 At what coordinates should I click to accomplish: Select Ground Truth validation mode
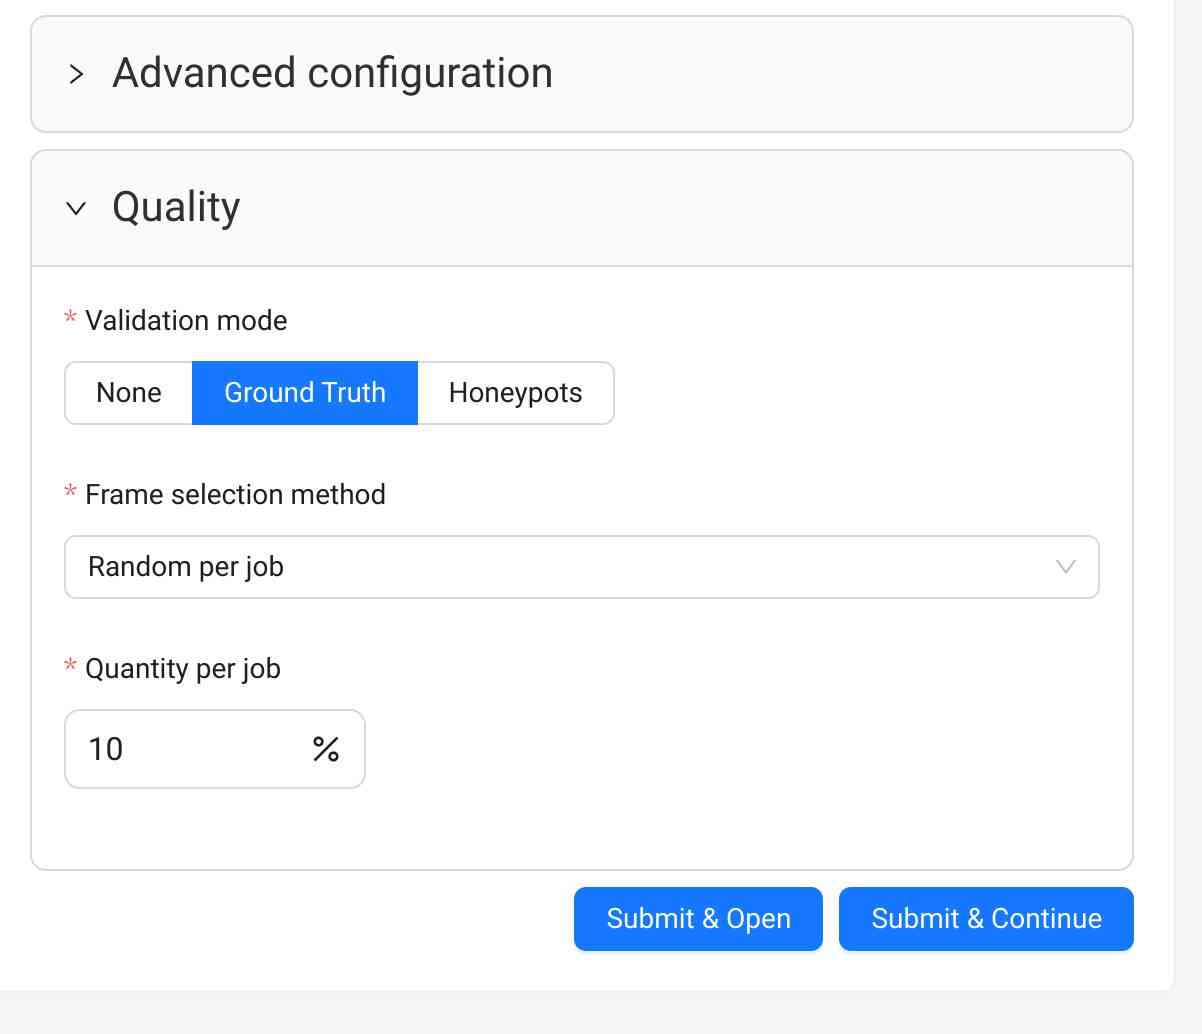point(304,392)
